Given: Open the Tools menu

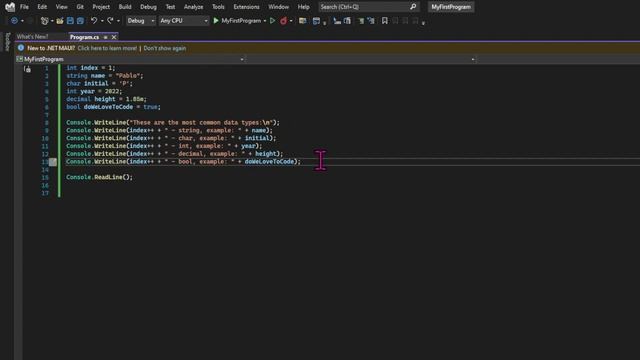Looking at the screenshot, I should [218, 7].
